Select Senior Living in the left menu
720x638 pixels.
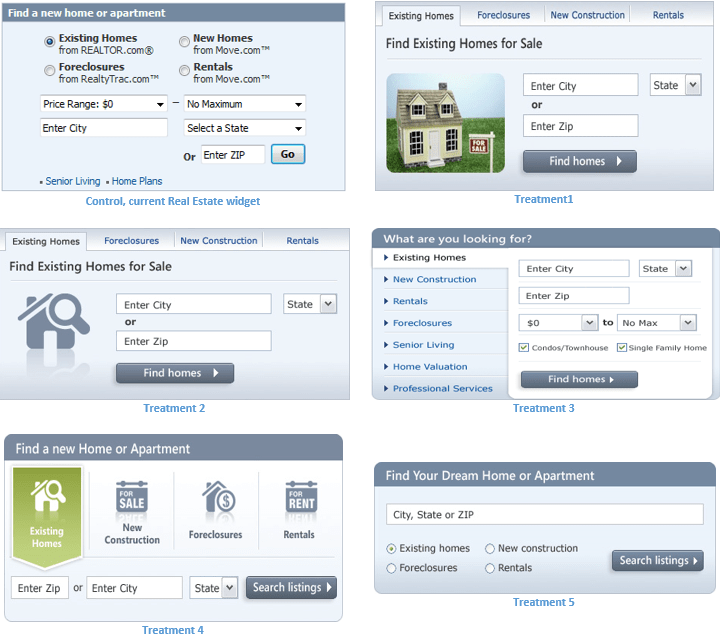click(x=423, y=345)
